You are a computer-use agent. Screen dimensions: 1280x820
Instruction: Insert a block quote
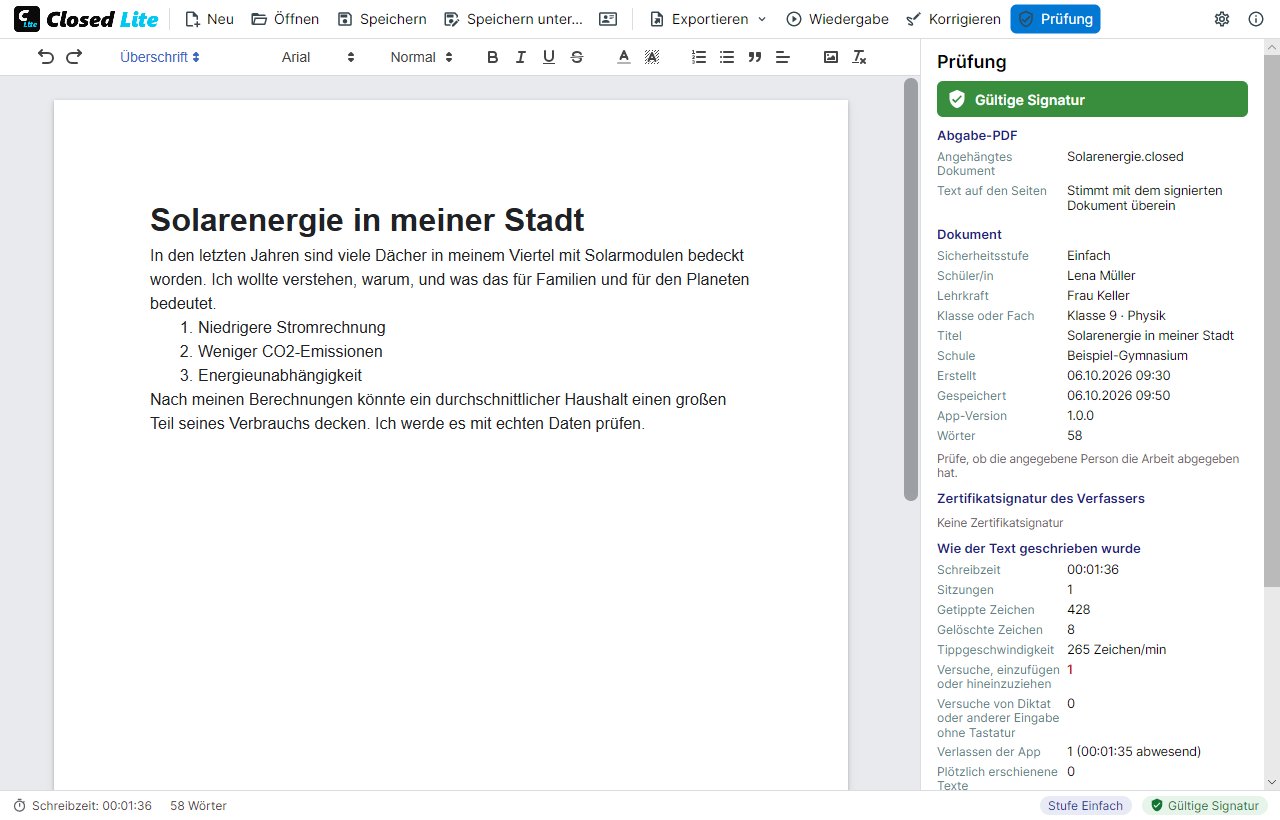pos(755,57)
